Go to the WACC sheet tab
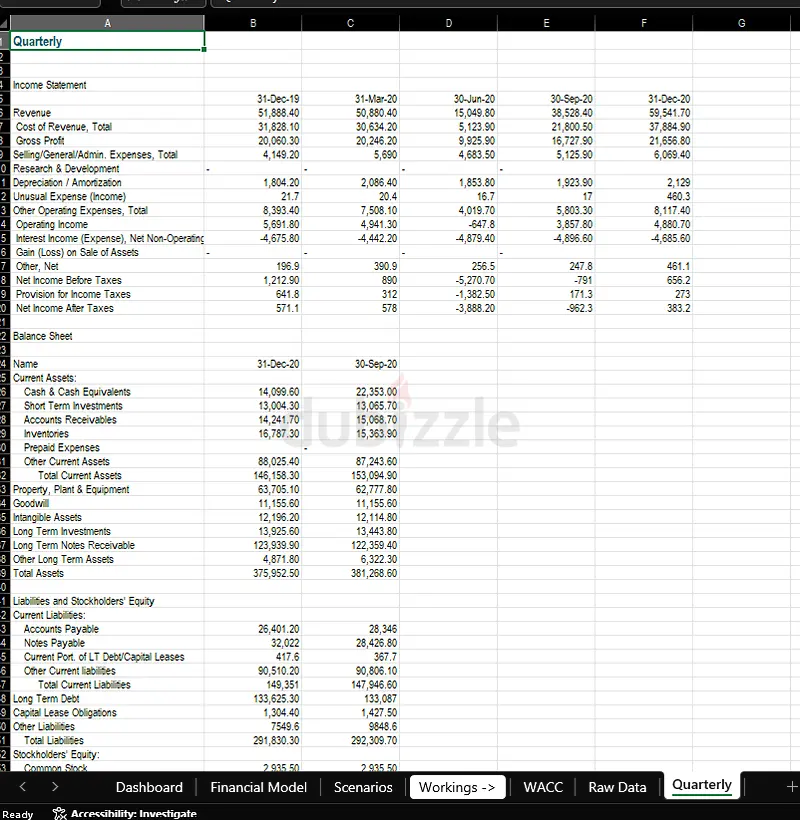The width and height of the screenshot is (800, 820). click(543, 787)
